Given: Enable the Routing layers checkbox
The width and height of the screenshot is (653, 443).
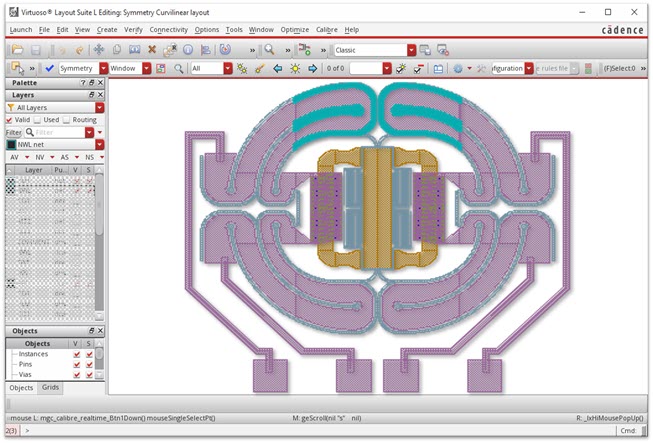Looking at the screenshot, I should coord(67,119).
